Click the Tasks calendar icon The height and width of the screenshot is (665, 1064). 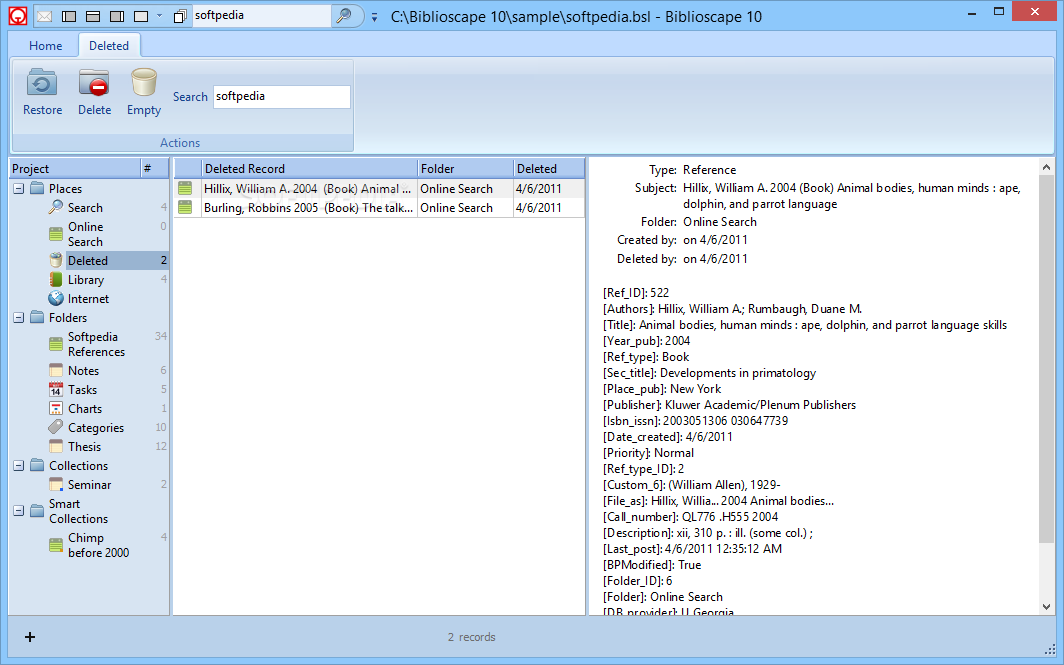click(56, 389)
